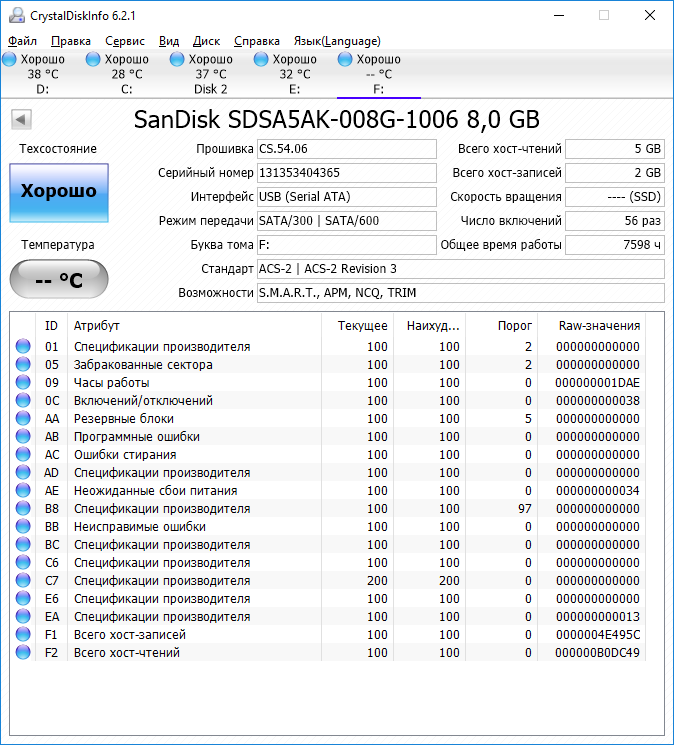Click the Наихуд... column header
This screenshot has height=745, width=674.
[430, 325]
